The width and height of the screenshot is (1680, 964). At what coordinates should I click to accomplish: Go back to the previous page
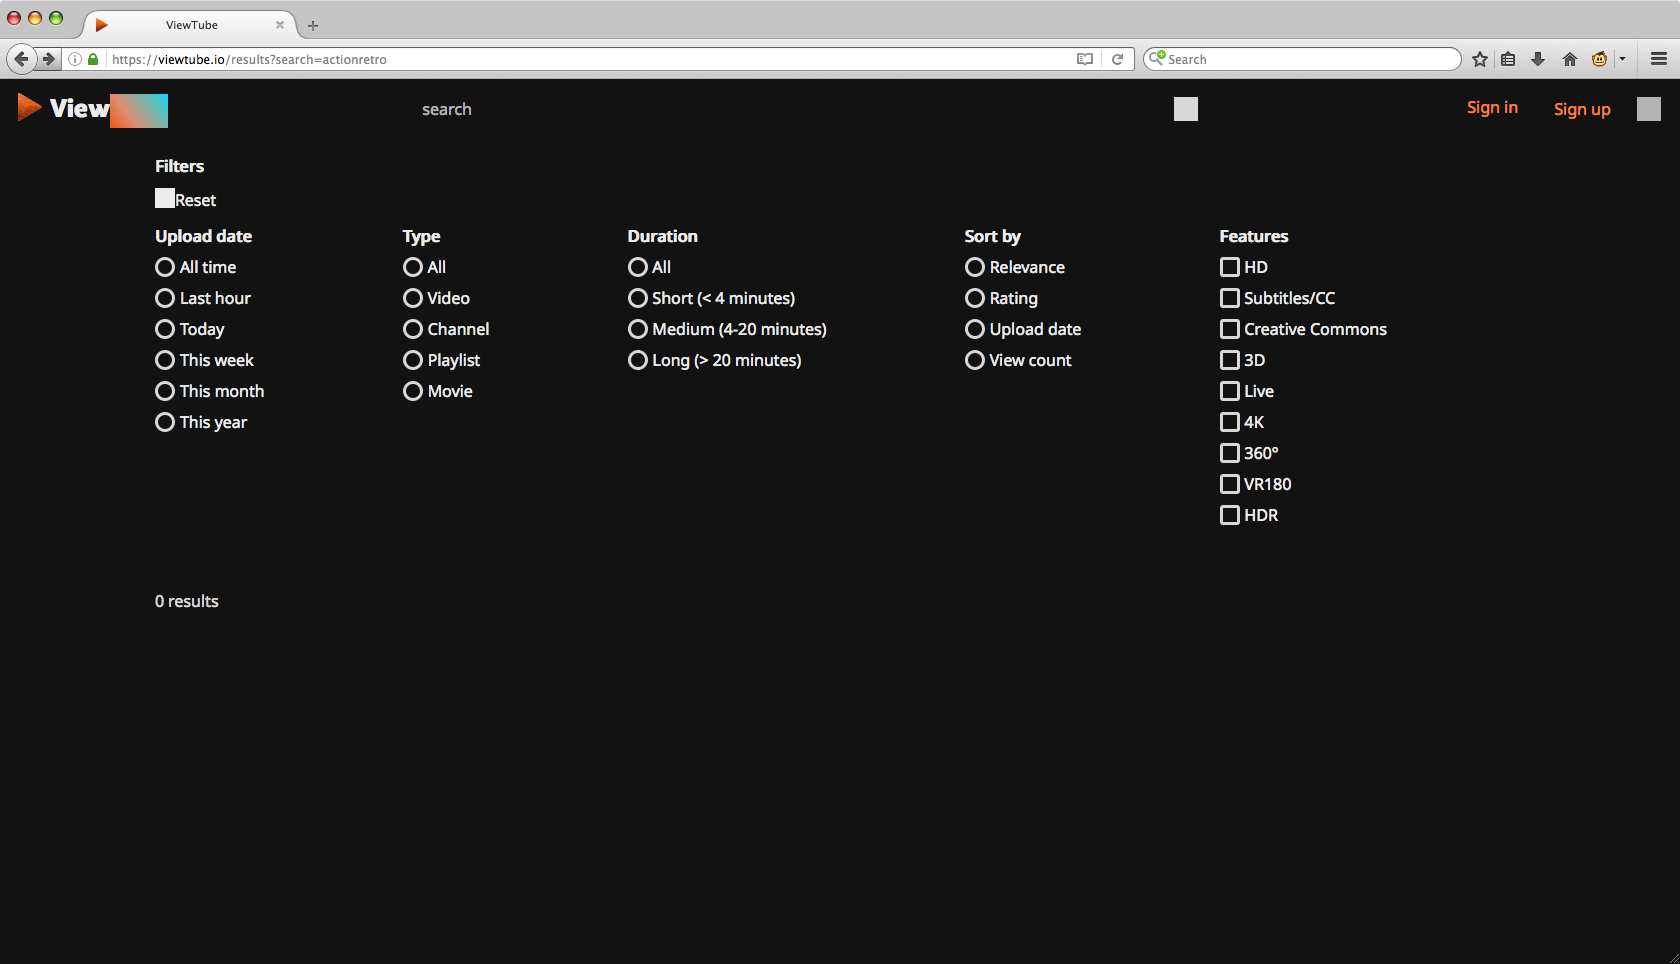[x=21, y=59]
